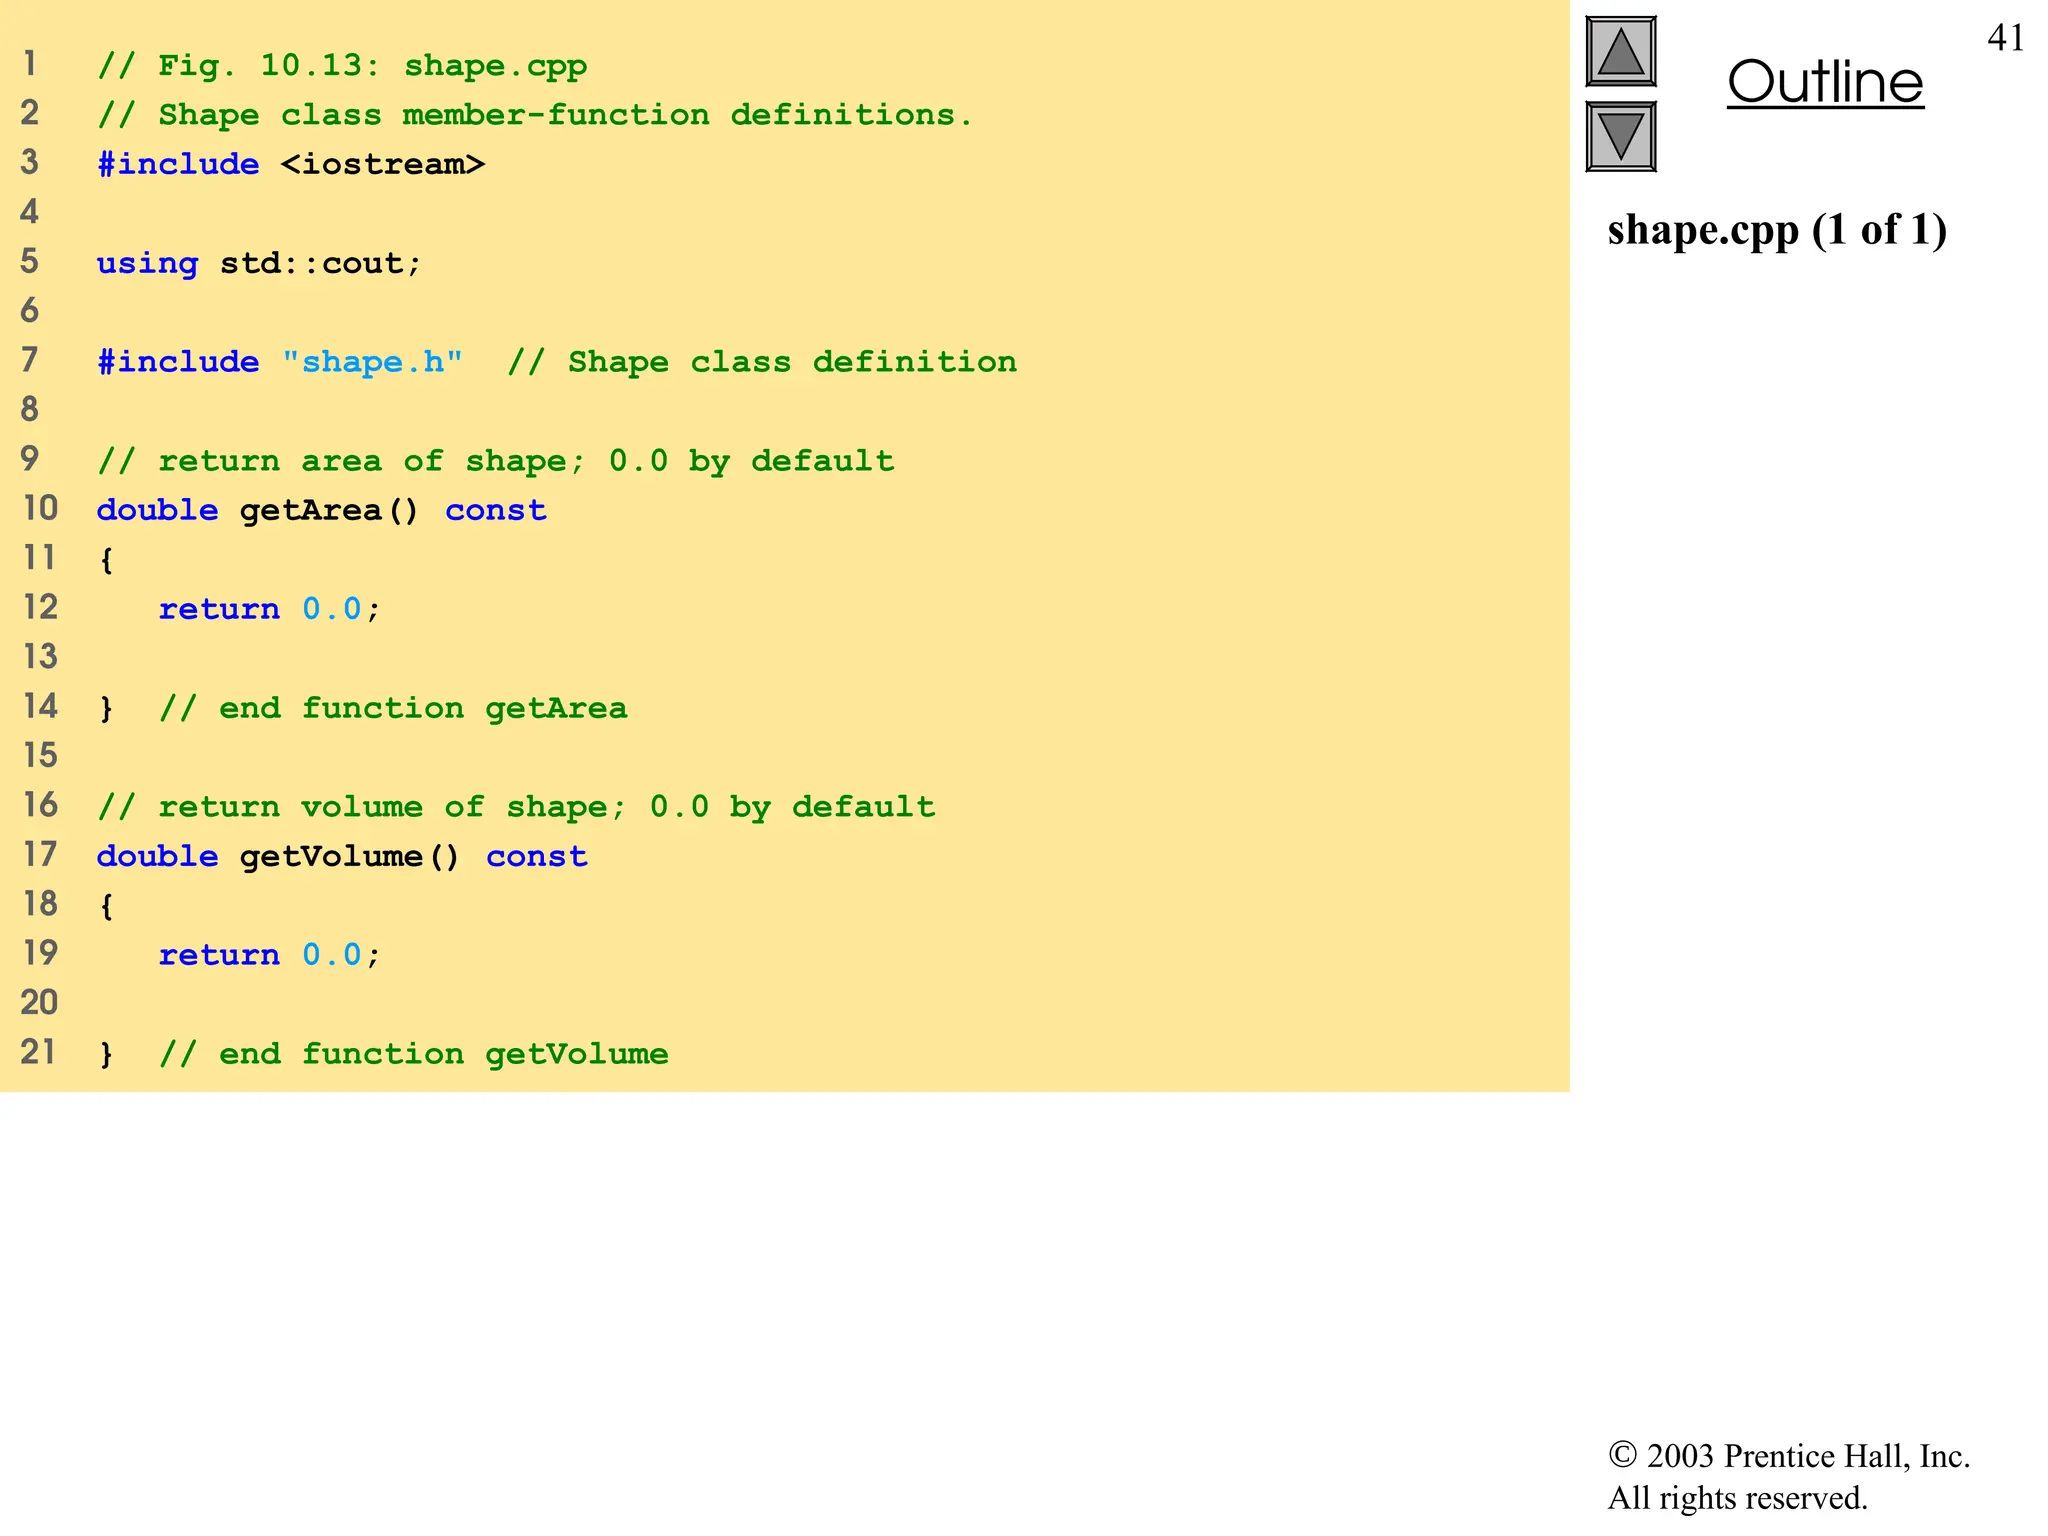Screen dimensions: 2048x1536
Task: Click the return 0.0 in getVolume
Action: pyautogui.click(x=269, y=955)
